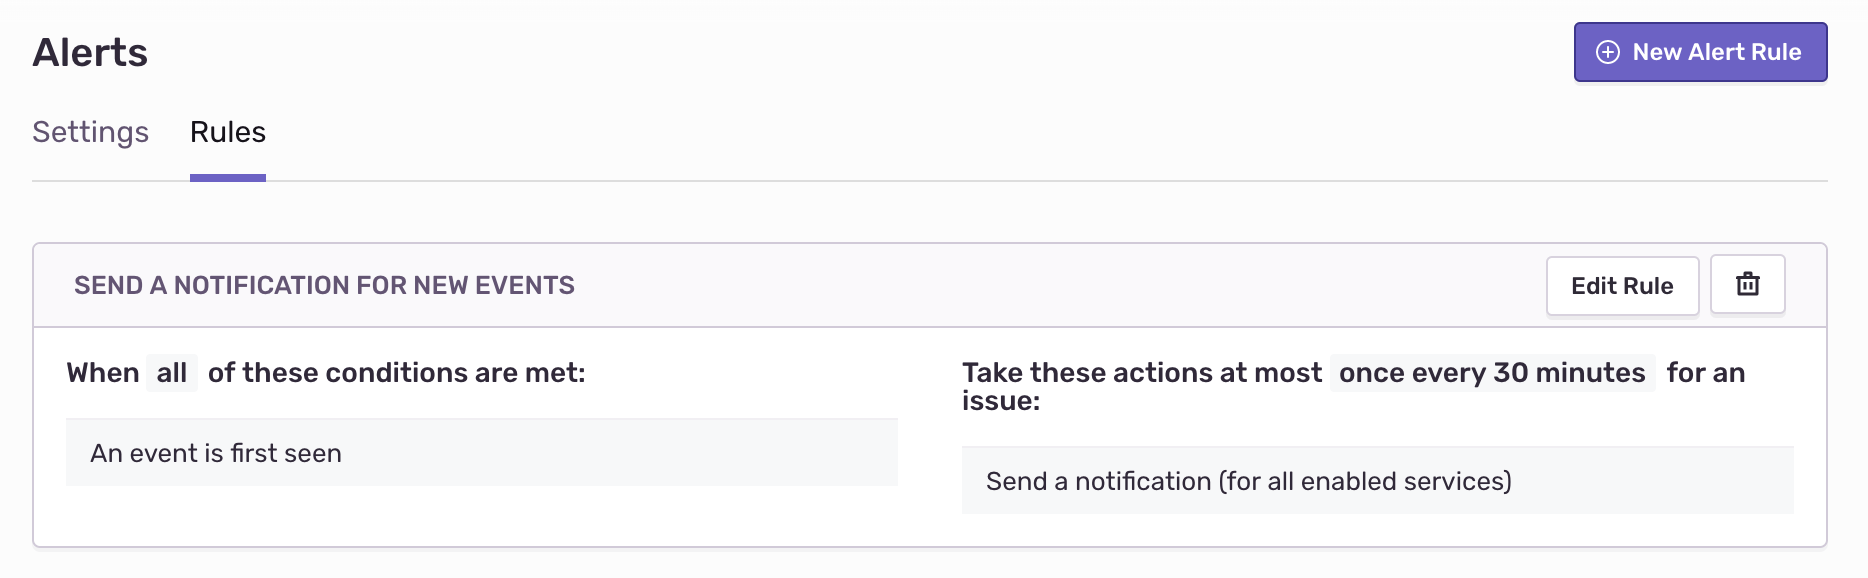Screen dimensions: 1868x578
Task: Click the 'all' condition match toggle
Action: [171, 373]
